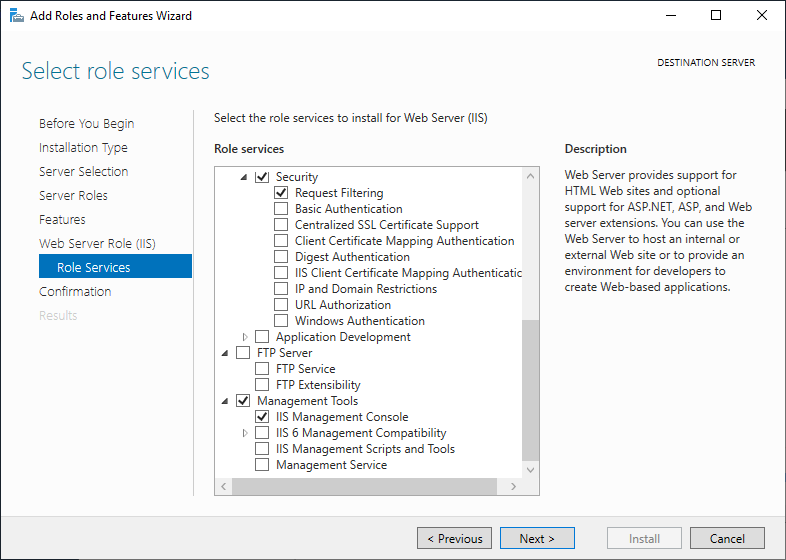Enable the URL Authorization checkbox
This screenshot has width=786, height=560.
pyautogui.click(x=281, y=305)
